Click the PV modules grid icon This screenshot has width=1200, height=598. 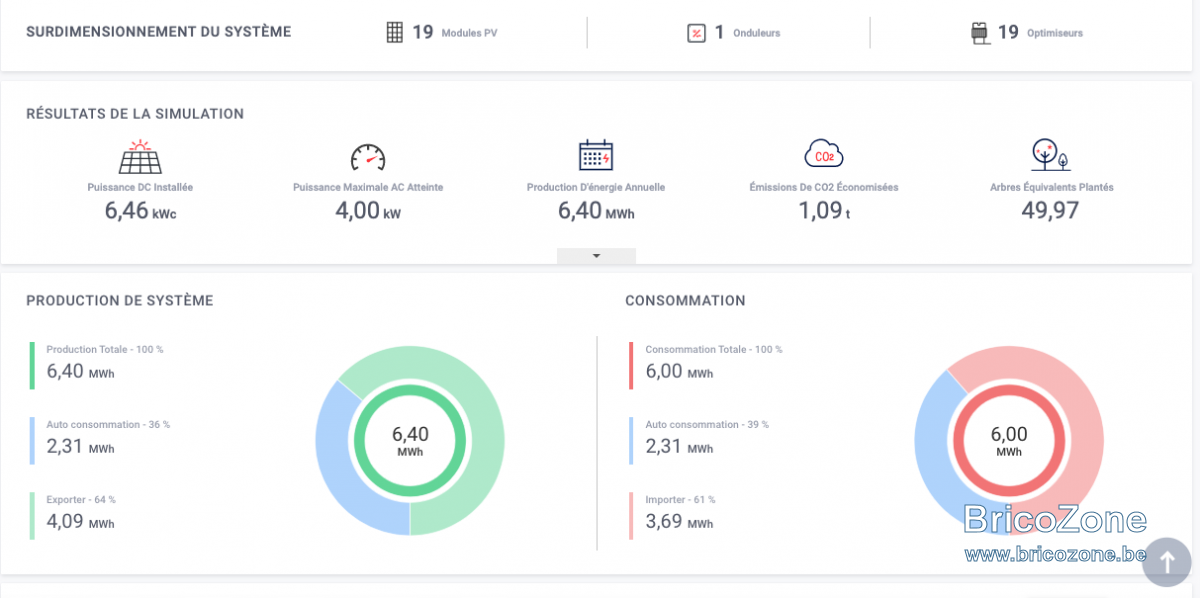394,33
